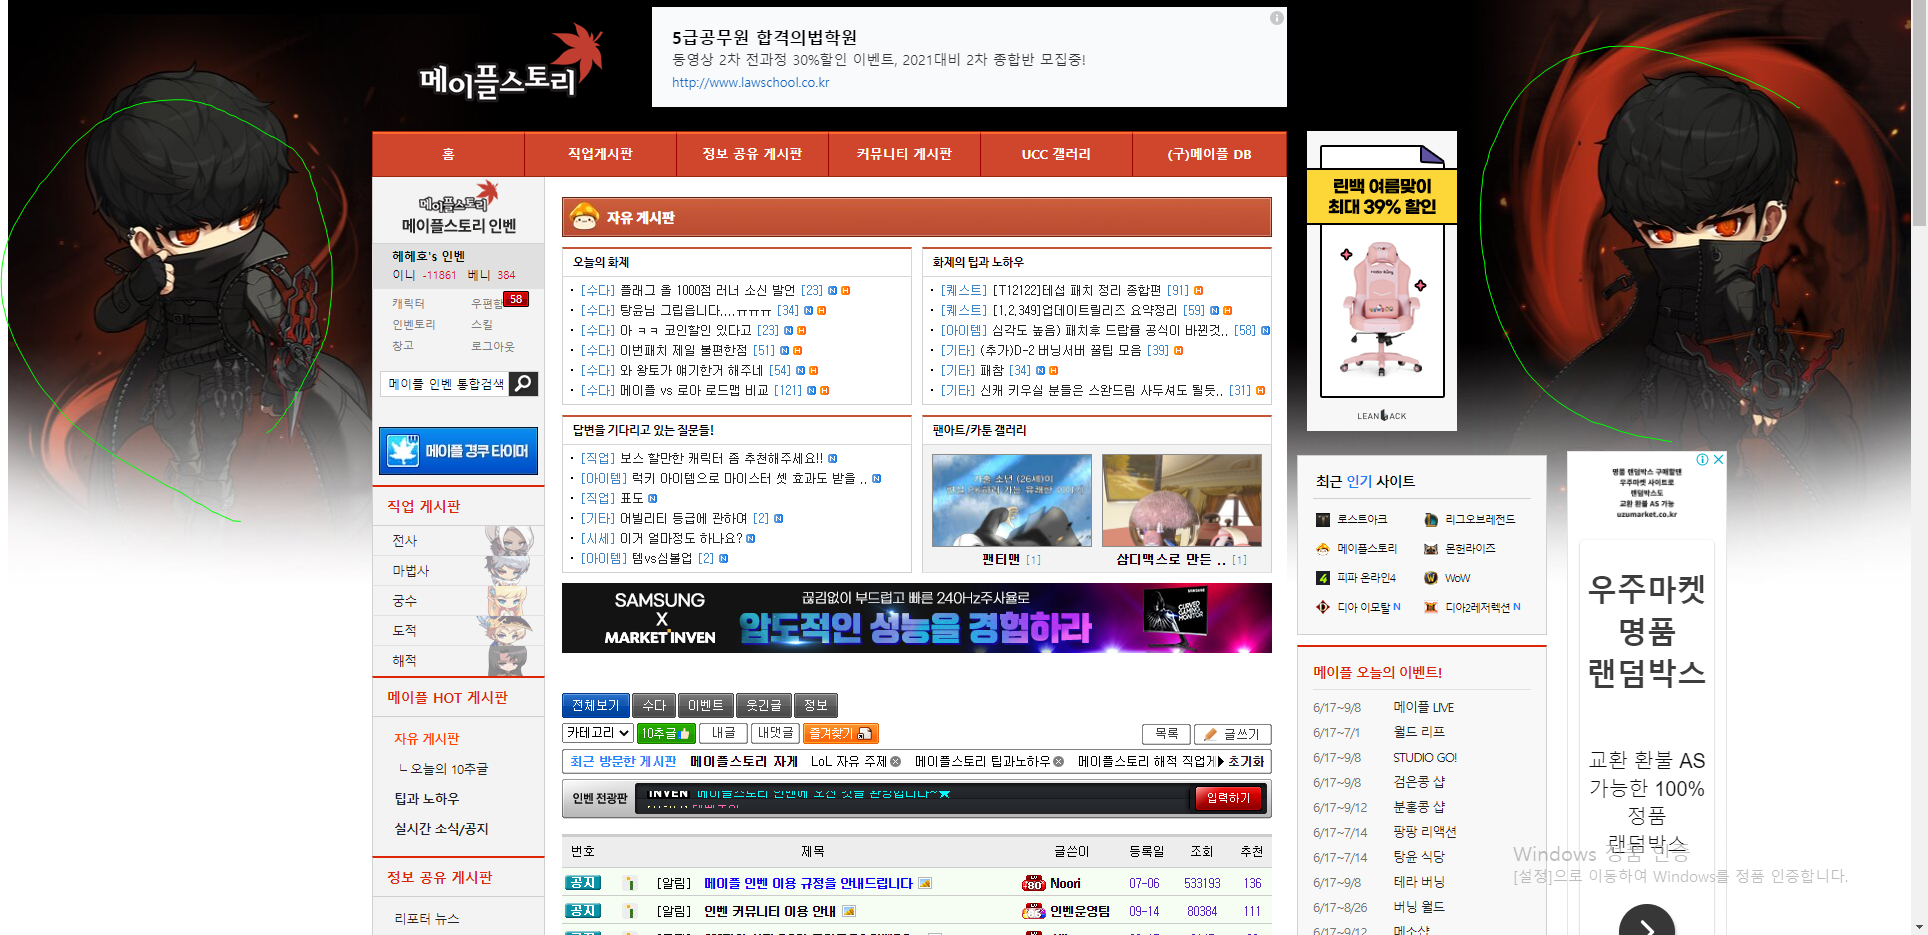Click the 리그오브레전드 site icon
This screenshot has height=935, width=1928.
coord(1431,520)
